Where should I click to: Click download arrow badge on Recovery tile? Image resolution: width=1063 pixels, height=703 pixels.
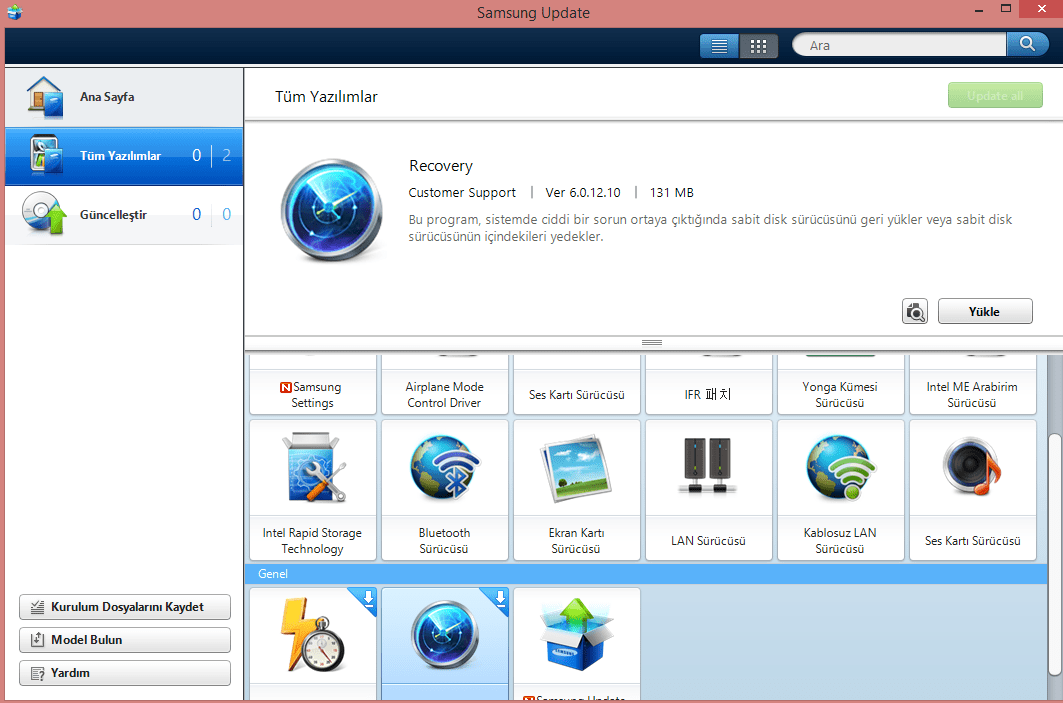pyautogui.click(x=499, y=598)
